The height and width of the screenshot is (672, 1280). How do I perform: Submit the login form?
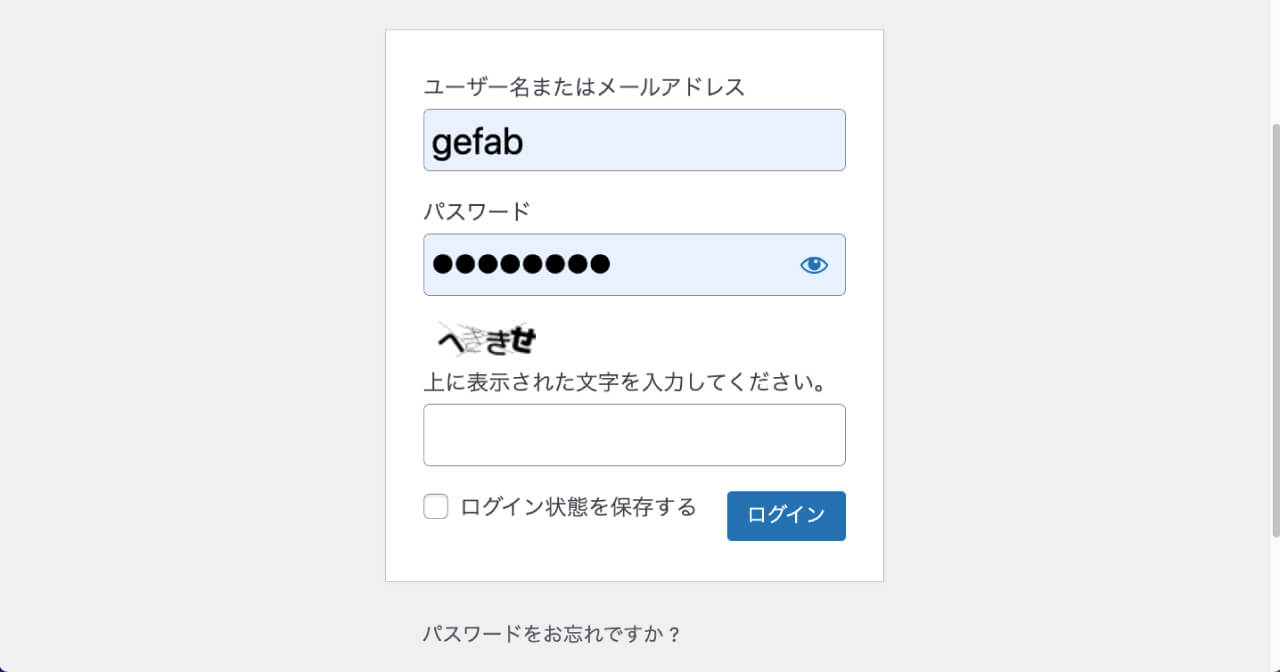click(x=786, y=516)
